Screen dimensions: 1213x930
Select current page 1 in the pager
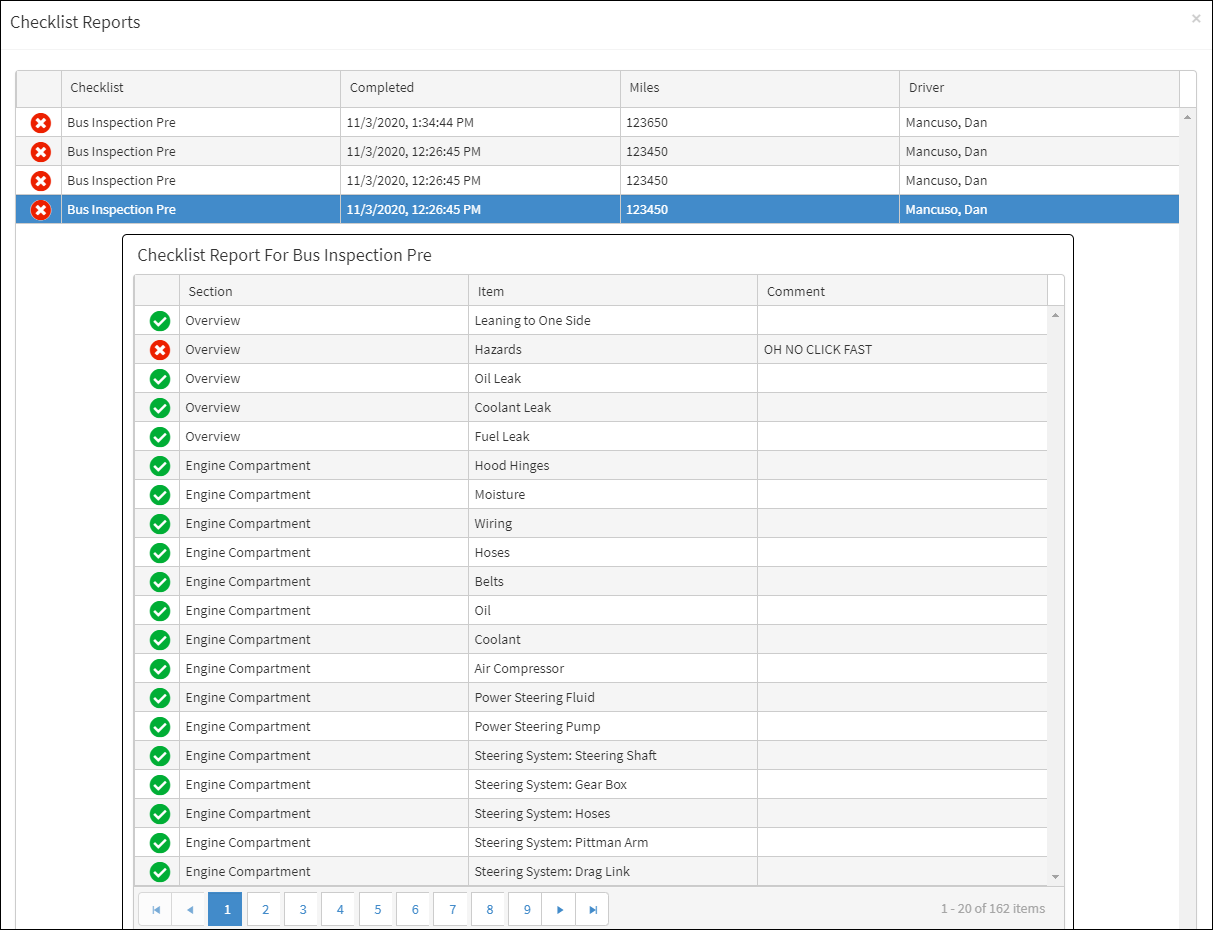(x=226, y=909)
